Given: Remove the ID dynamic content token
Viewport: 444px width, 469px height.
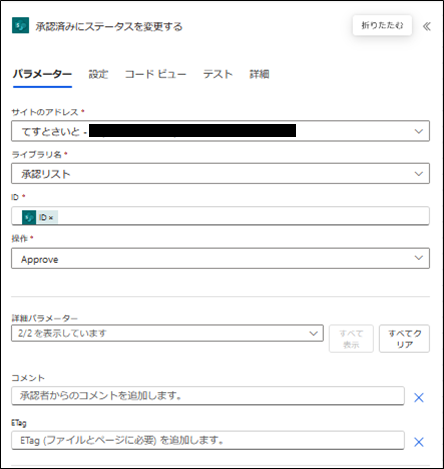Looking at the screenshot, I should point(51,218).
